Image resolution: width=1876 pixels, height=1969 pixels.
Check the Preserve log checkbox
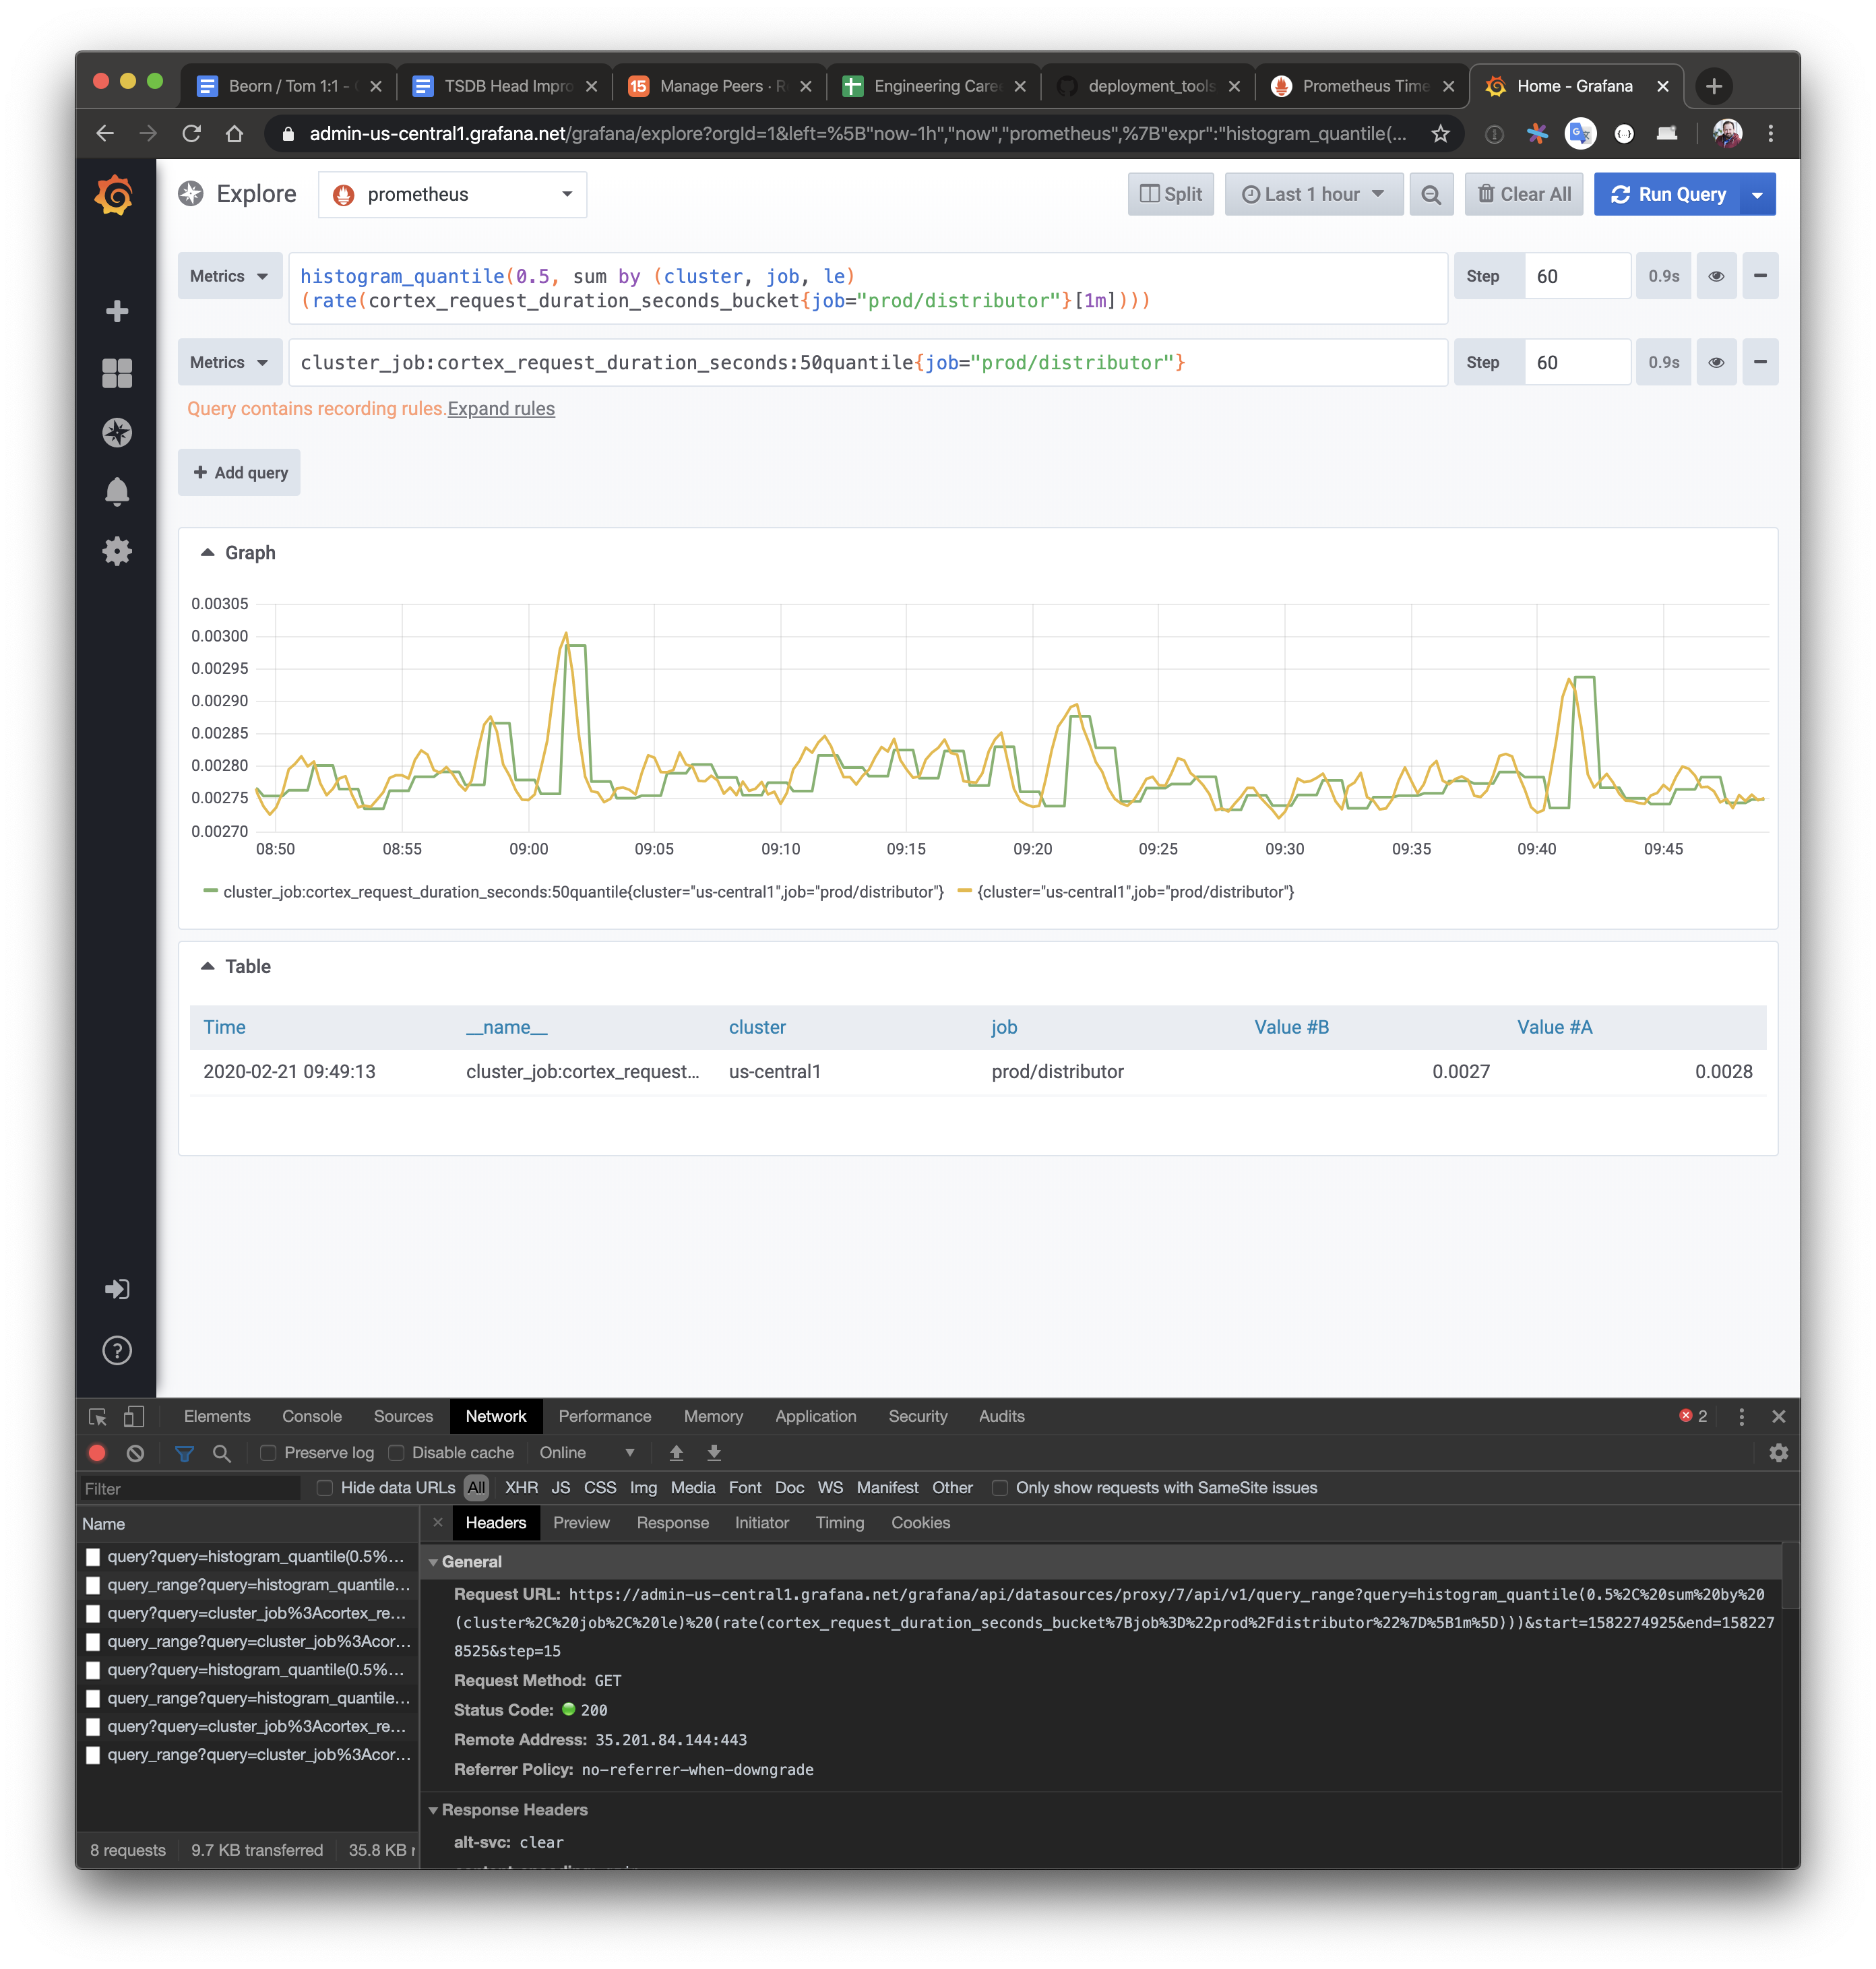point(268,1452)
